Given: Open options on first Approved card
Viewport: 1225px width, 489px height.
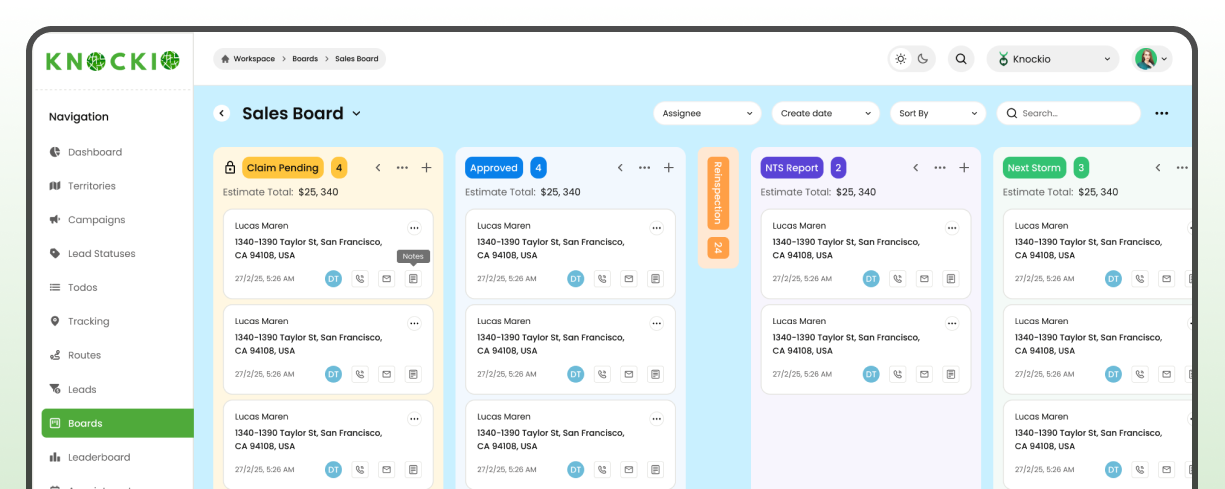Looking at the screenshot, I should [x=657, y=228].
